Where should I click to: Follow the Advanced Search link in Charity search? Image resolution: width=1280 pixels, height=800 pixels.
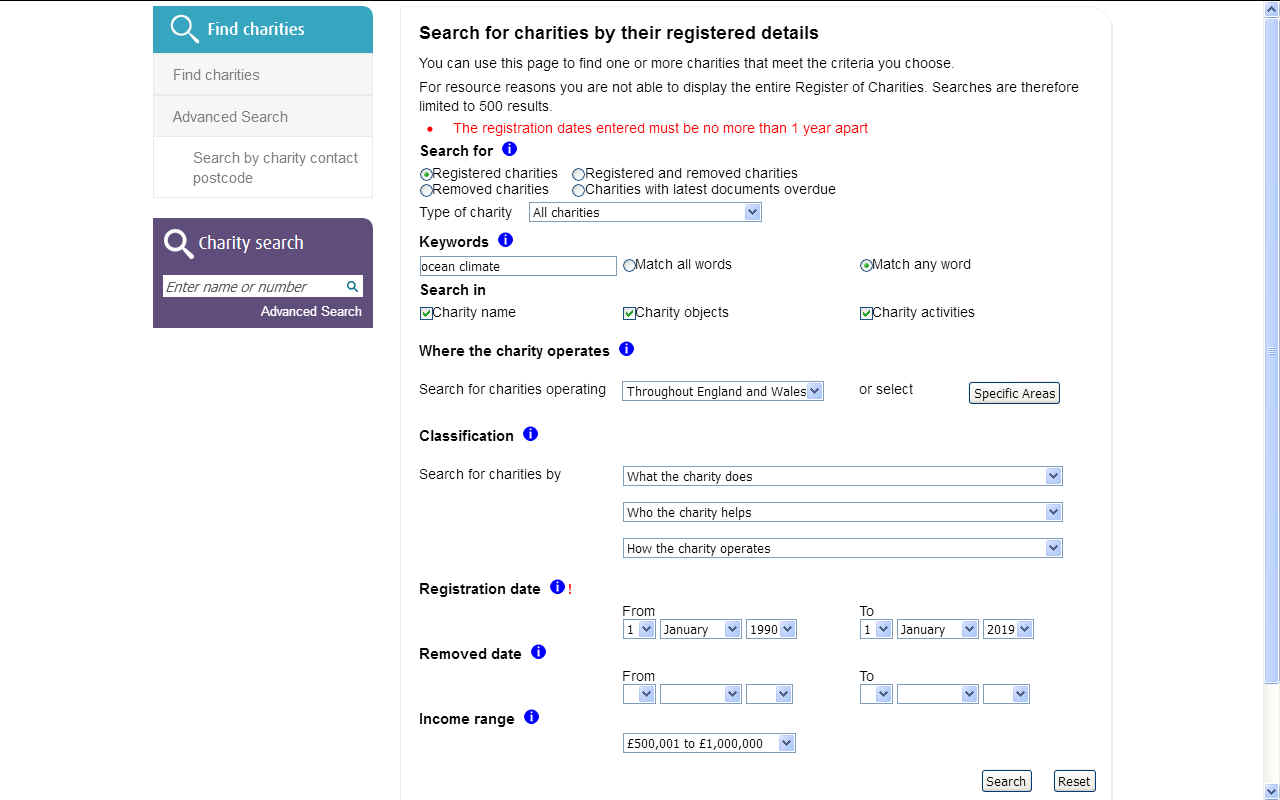pyautogui.click(x=311, y=311)
